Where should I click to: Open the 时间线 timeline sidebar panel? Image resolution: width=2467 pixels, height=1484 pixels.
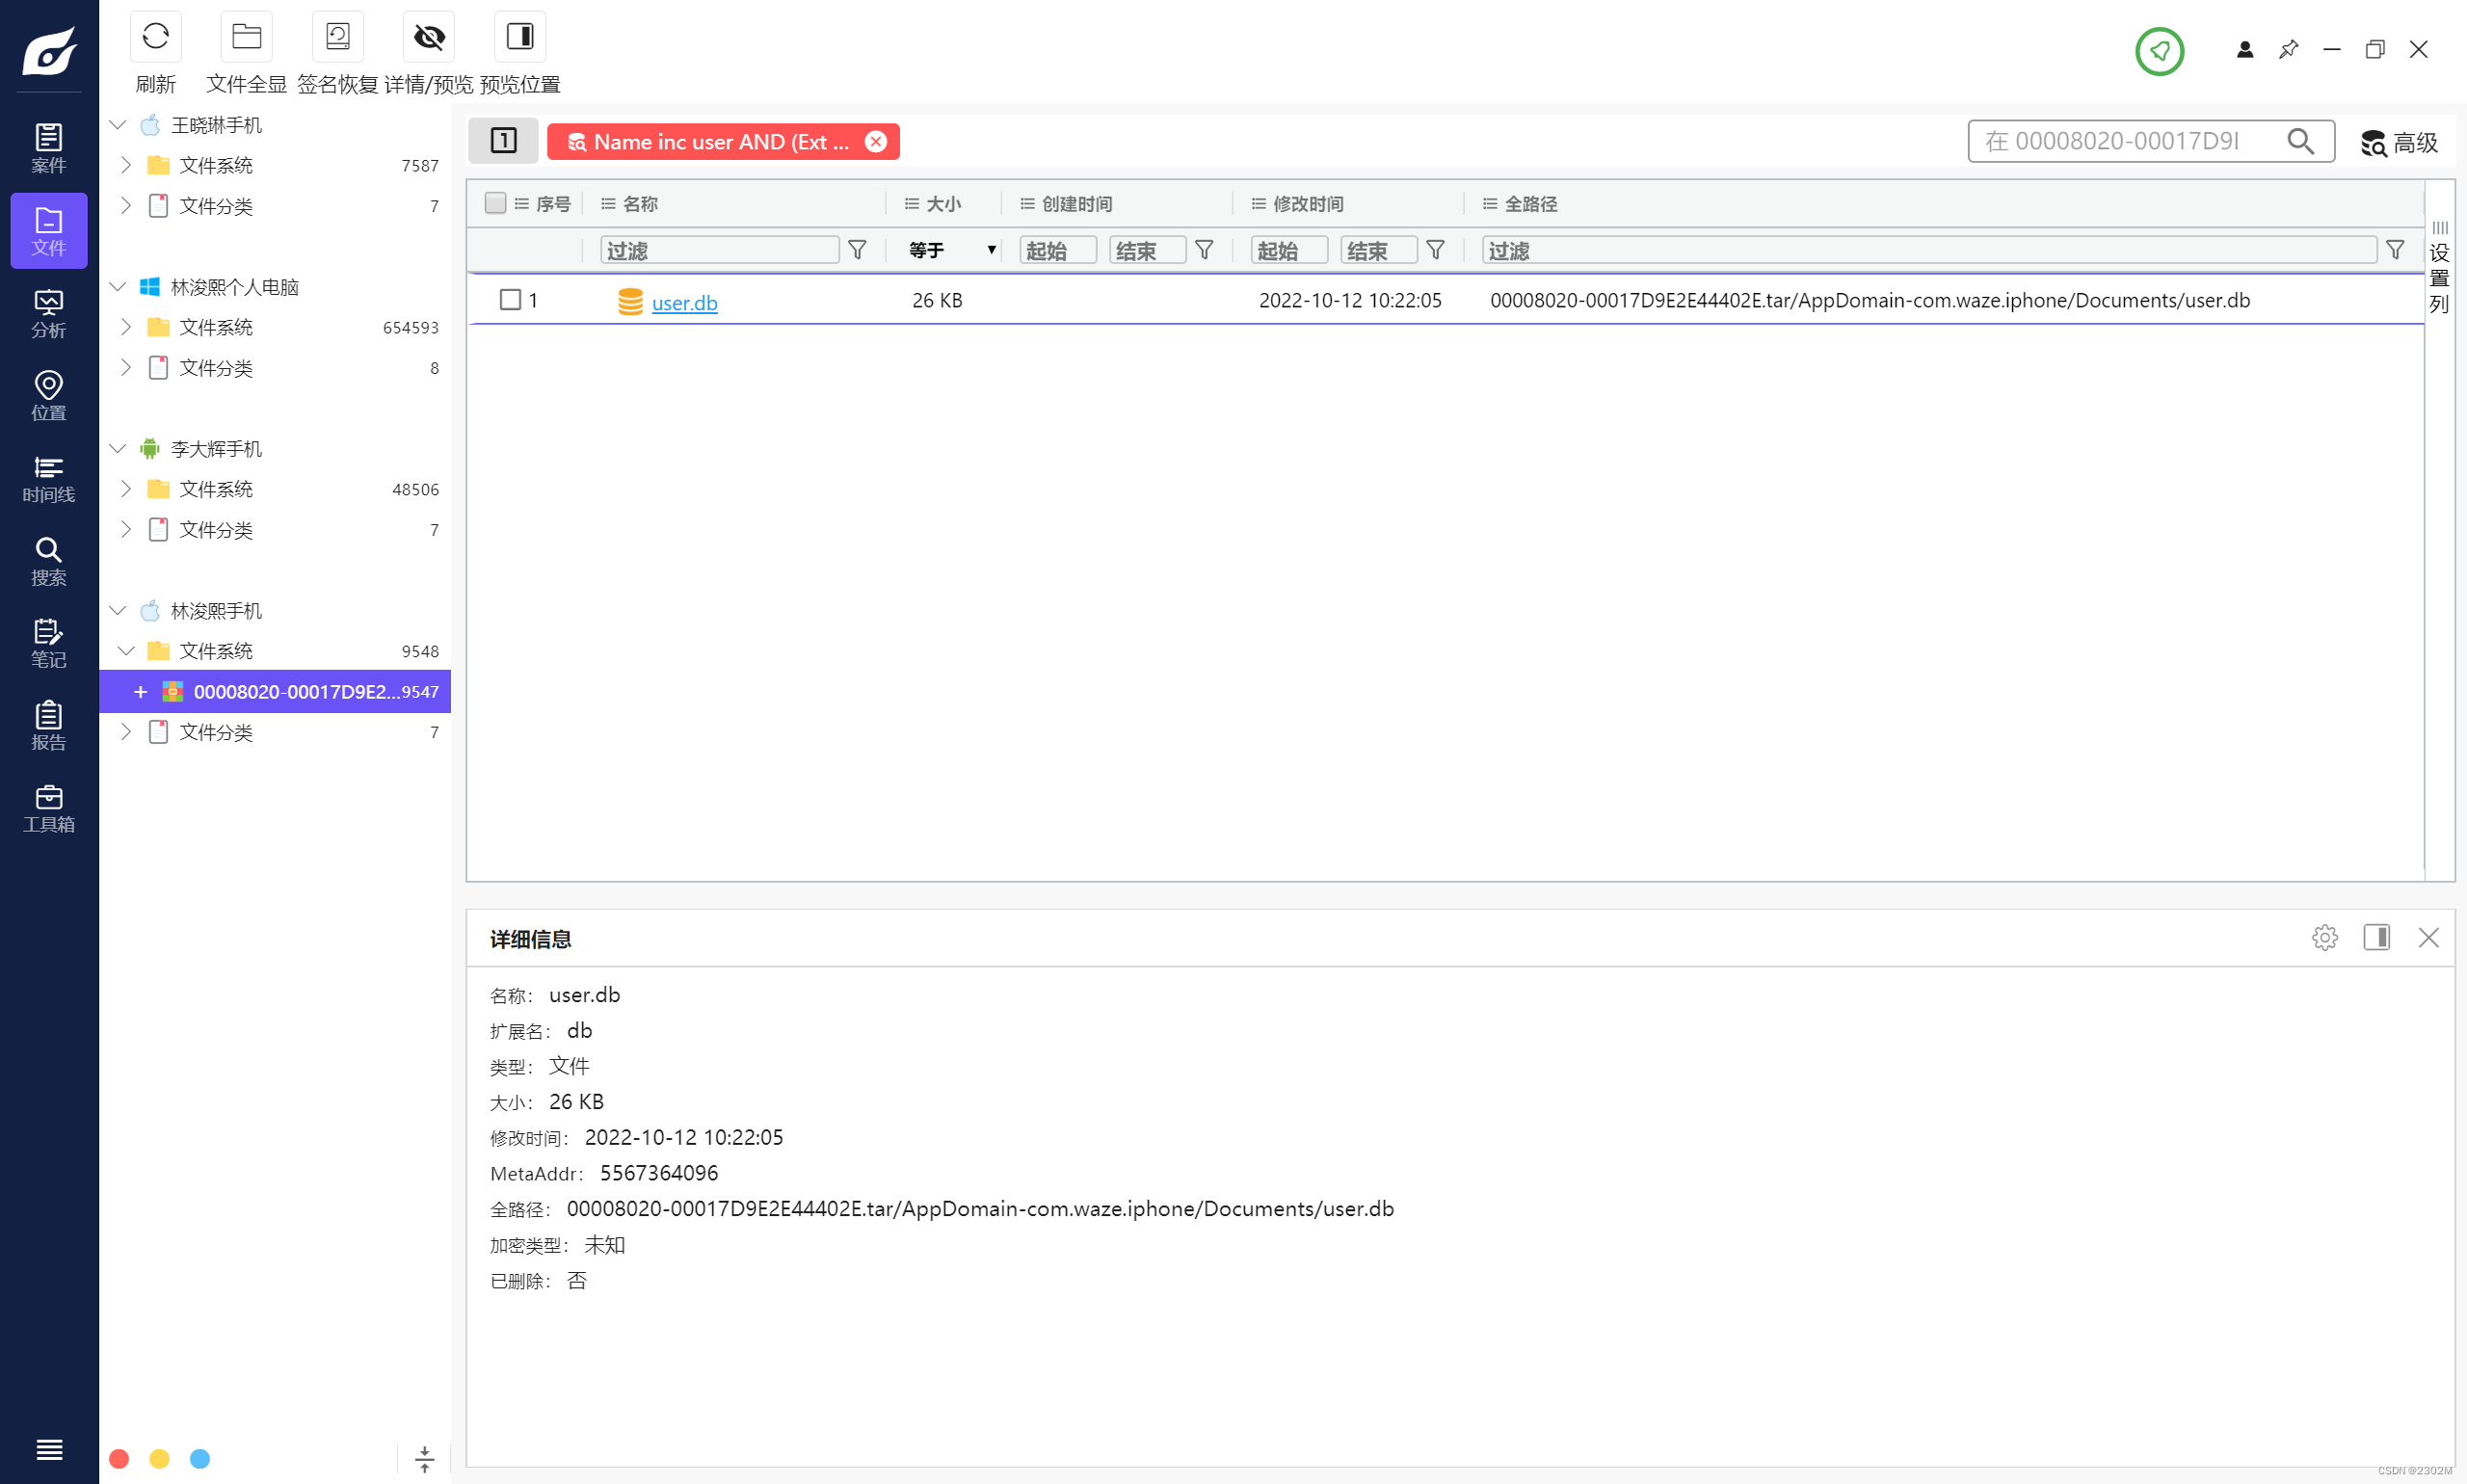(x=48, y=479)
